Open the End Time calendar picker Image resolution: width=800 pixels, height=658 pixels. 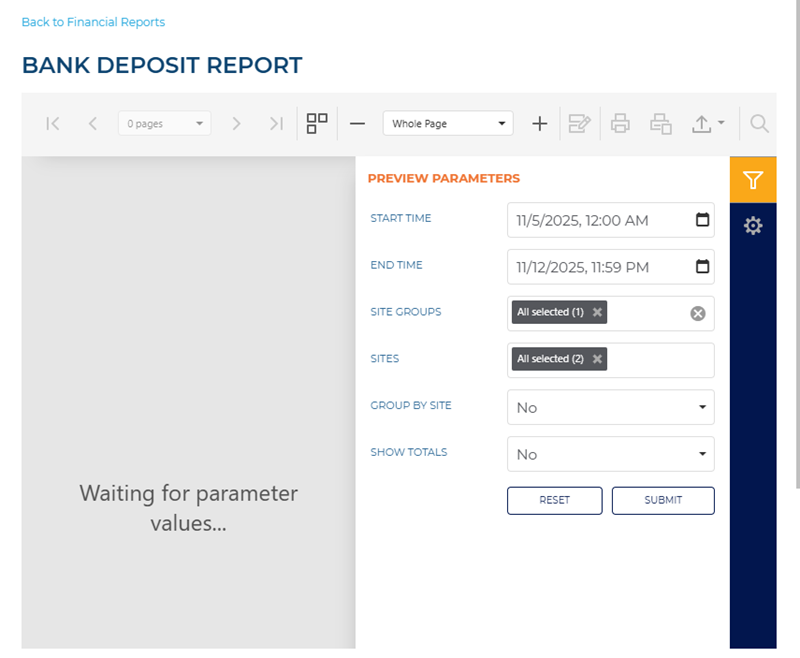pos(702,267)
